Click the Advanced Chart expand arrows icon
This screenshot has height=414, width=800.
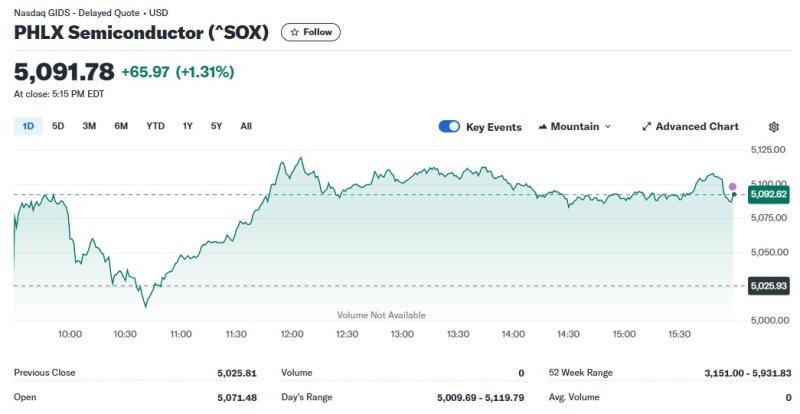tap(647, 127)
